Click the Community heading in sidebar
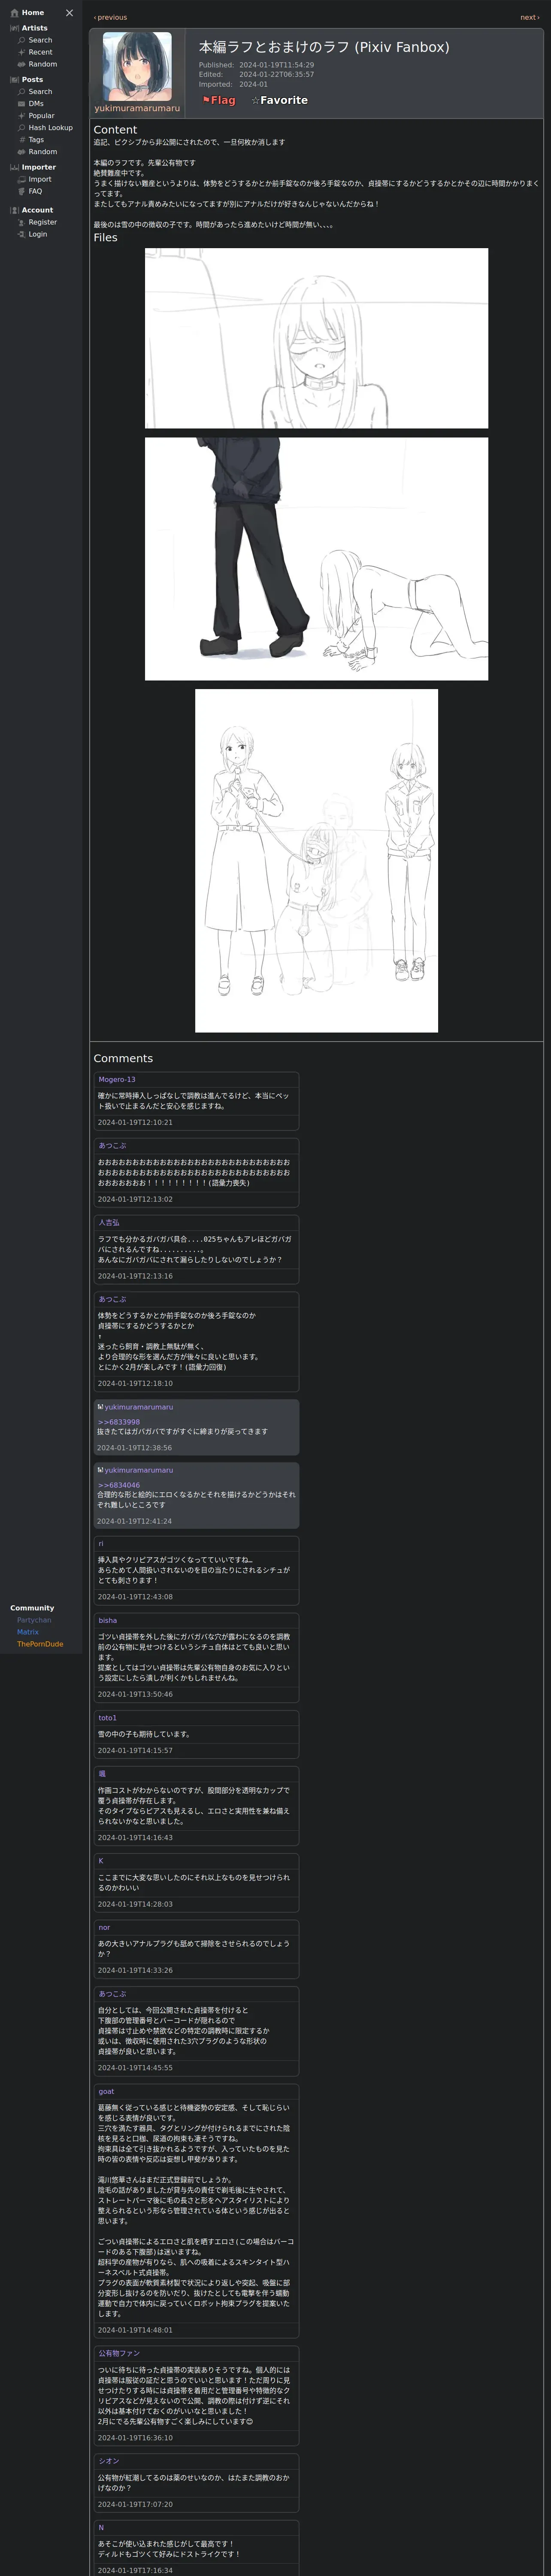 [x=32, y=1607]
